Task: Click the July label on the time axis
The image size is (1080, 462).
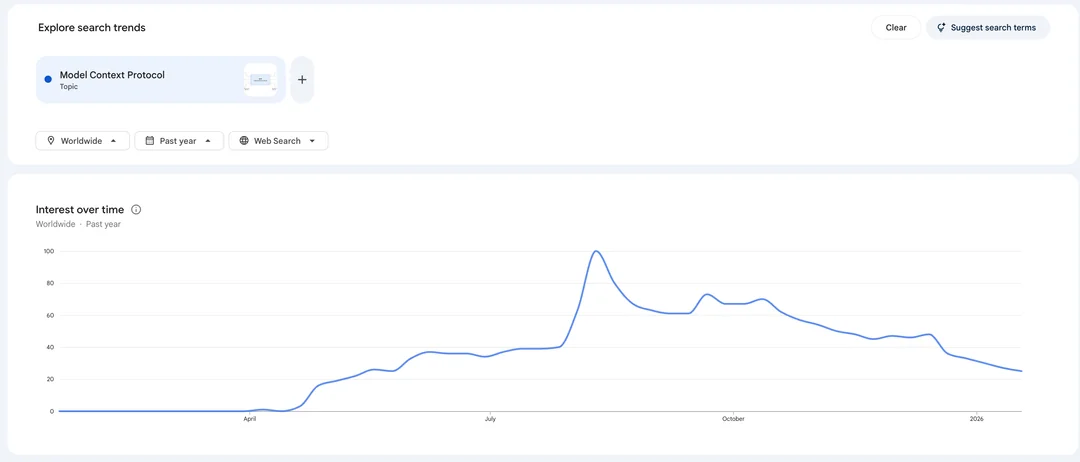Action: (x=490, y=419)
